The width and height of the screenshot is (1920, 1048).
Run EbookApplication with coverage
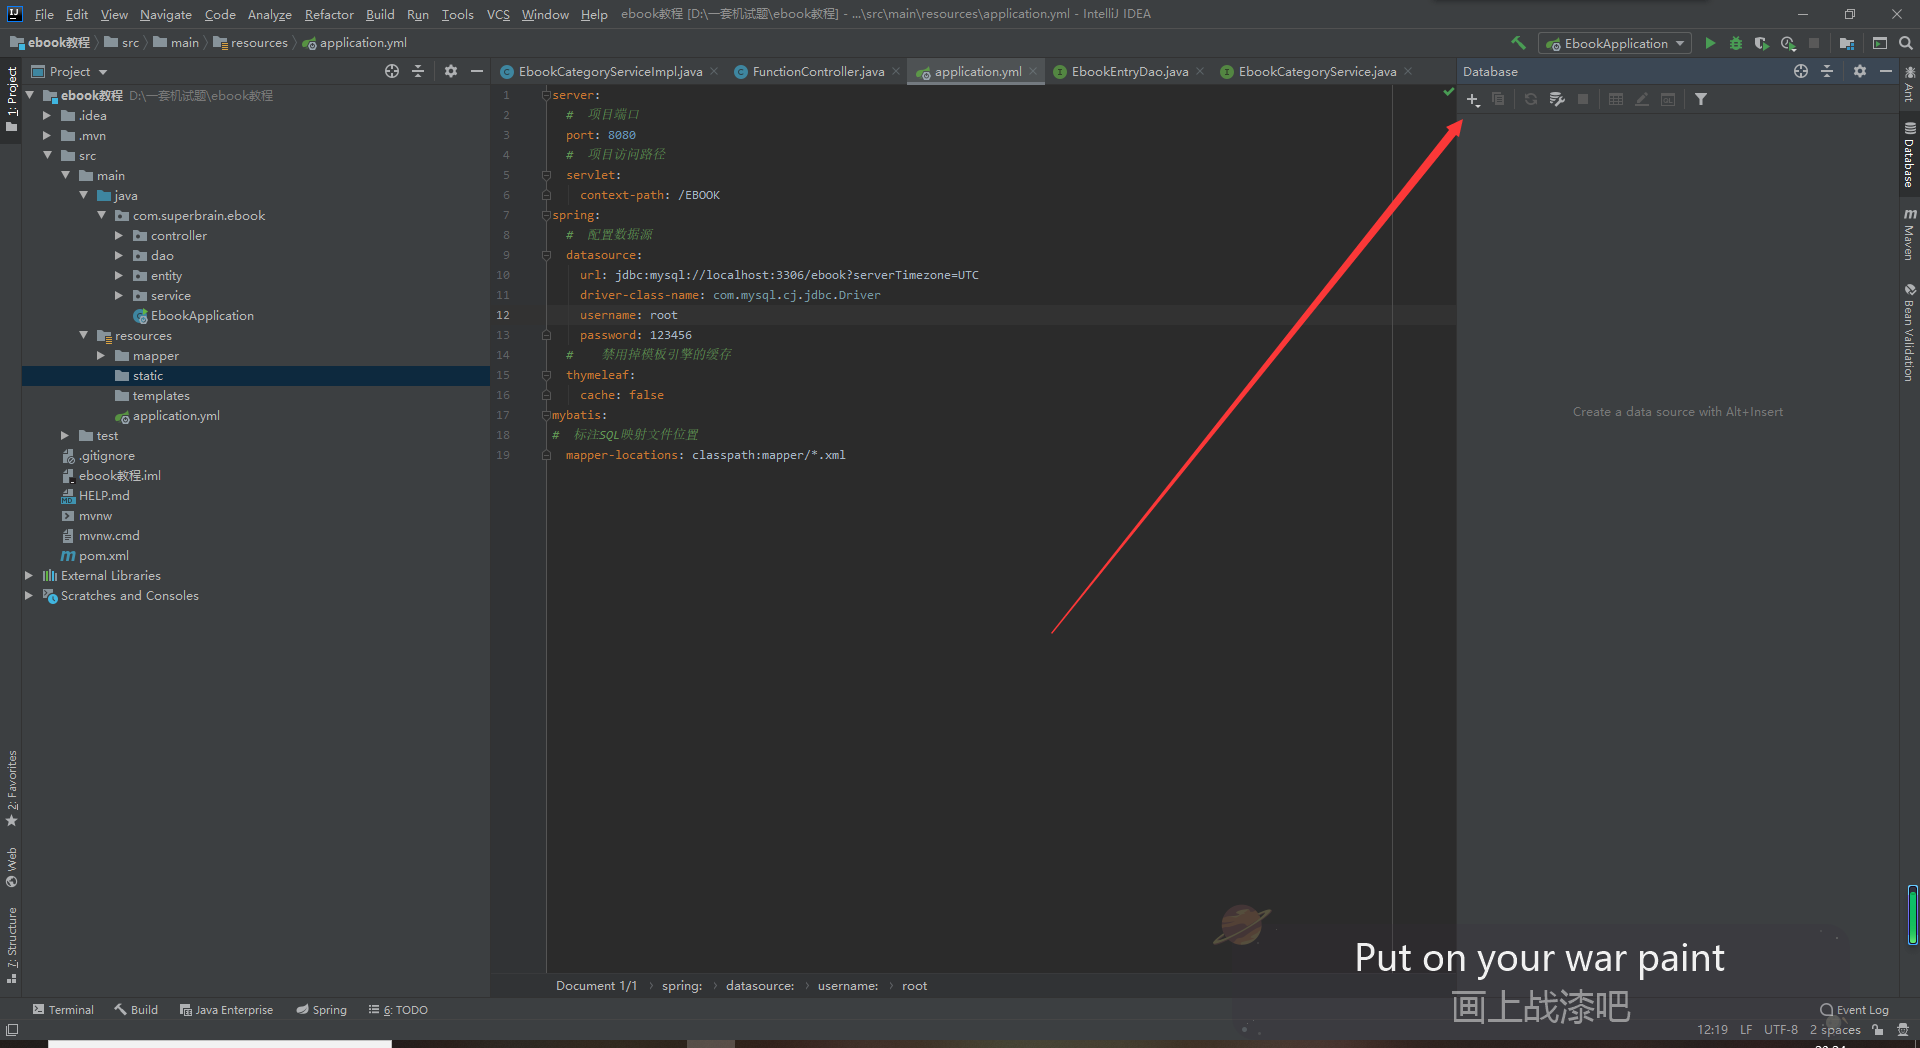coord(1762,43)
